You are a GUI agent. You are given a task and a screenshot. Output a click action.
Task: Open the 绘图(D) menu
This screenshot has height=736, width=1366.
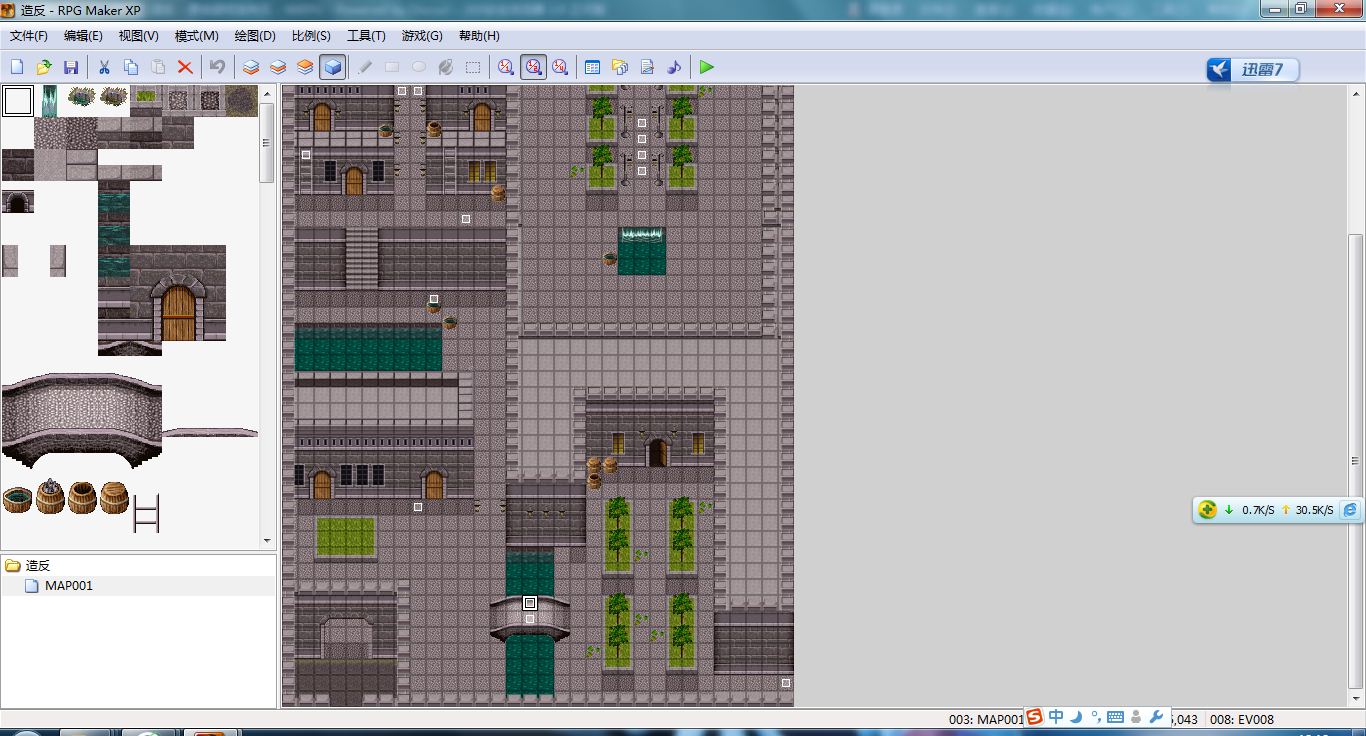click(x=255, y=36)
